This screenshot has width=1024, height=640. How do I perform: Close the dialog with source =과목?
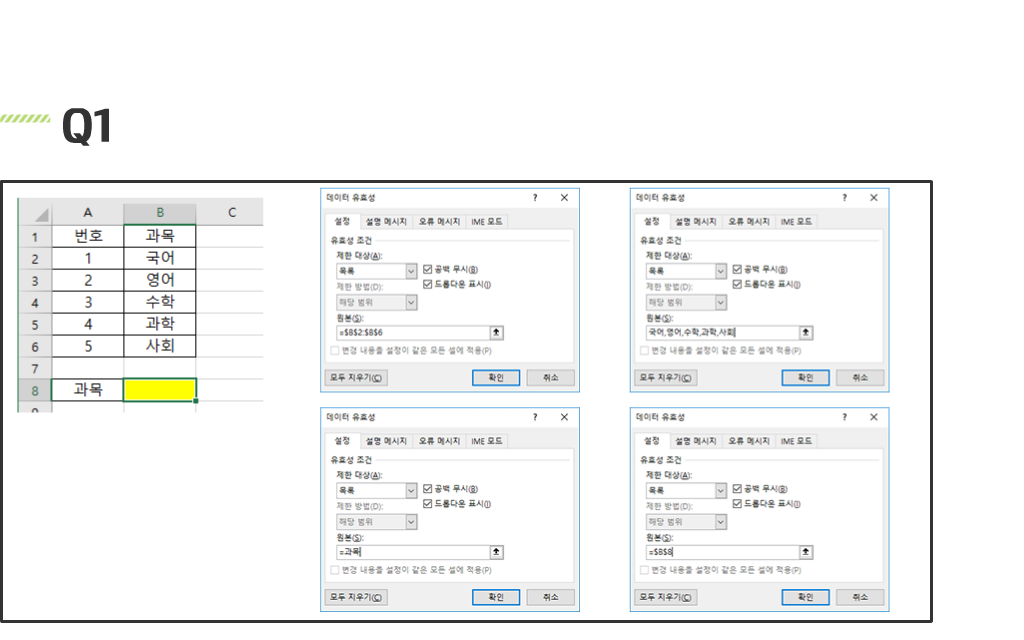(x=564, y=417)
